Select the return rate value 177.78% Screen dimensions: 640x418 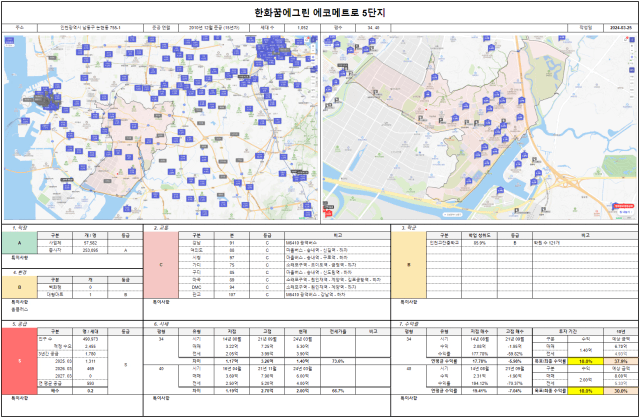(x=479, y=354)
